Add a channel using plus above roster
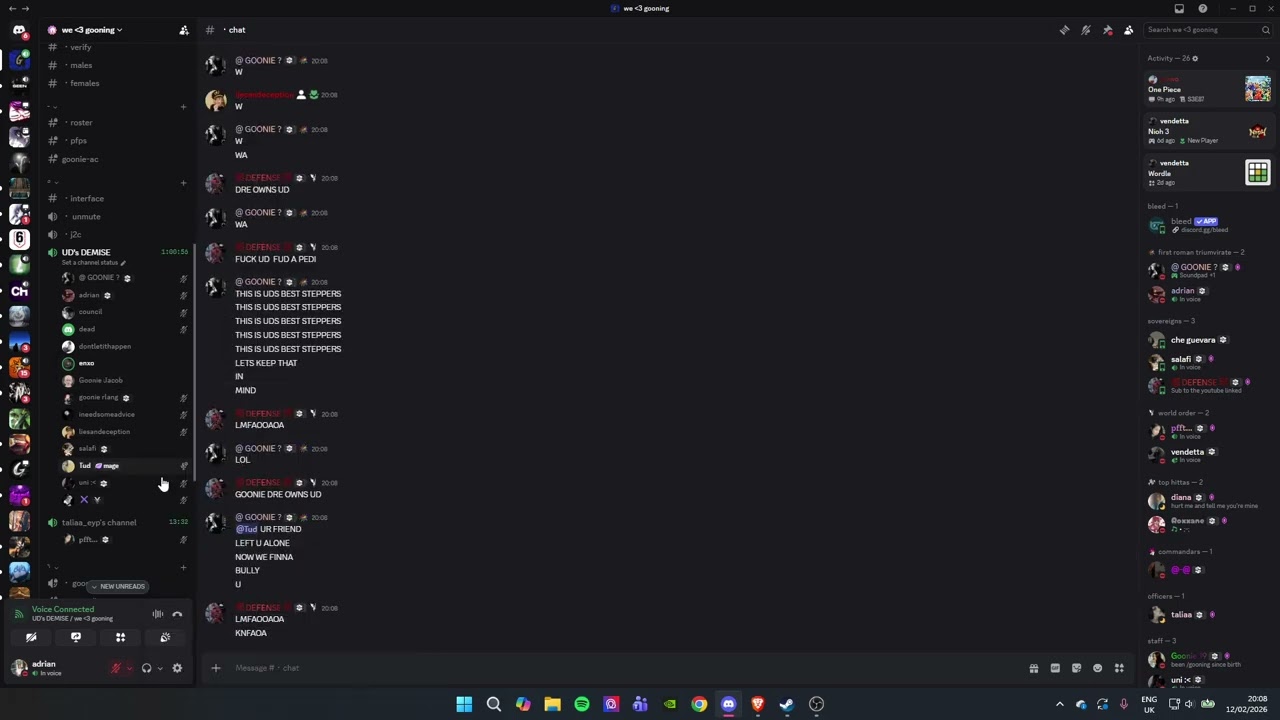Screen dimensions: 1280x720 tap(183, 107)
